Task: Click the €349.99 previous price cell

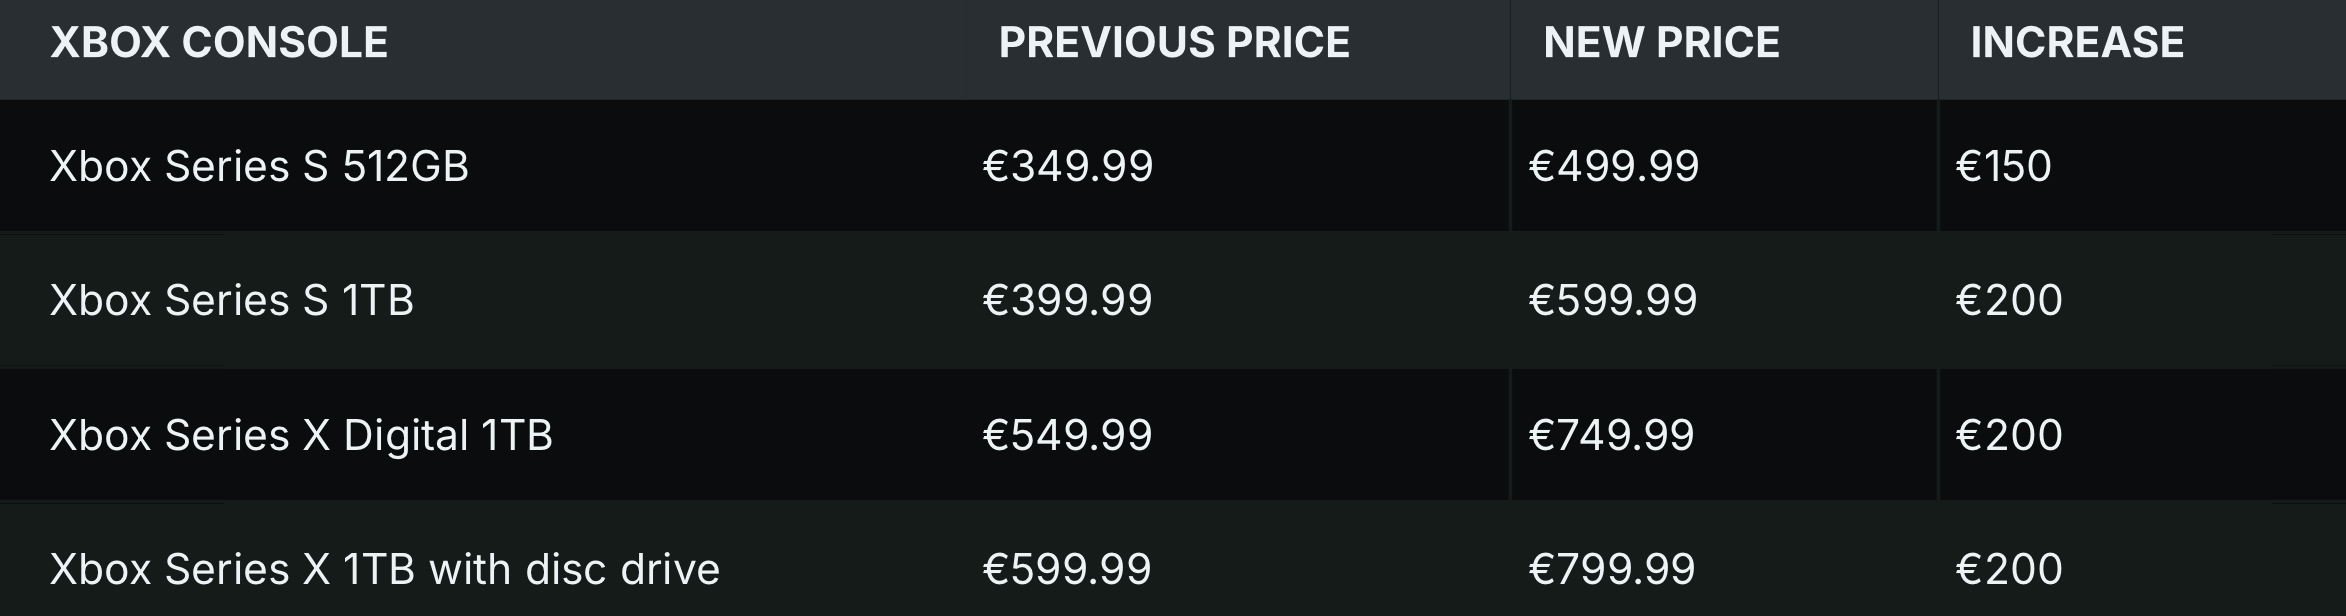Action: coord(1067,166)
